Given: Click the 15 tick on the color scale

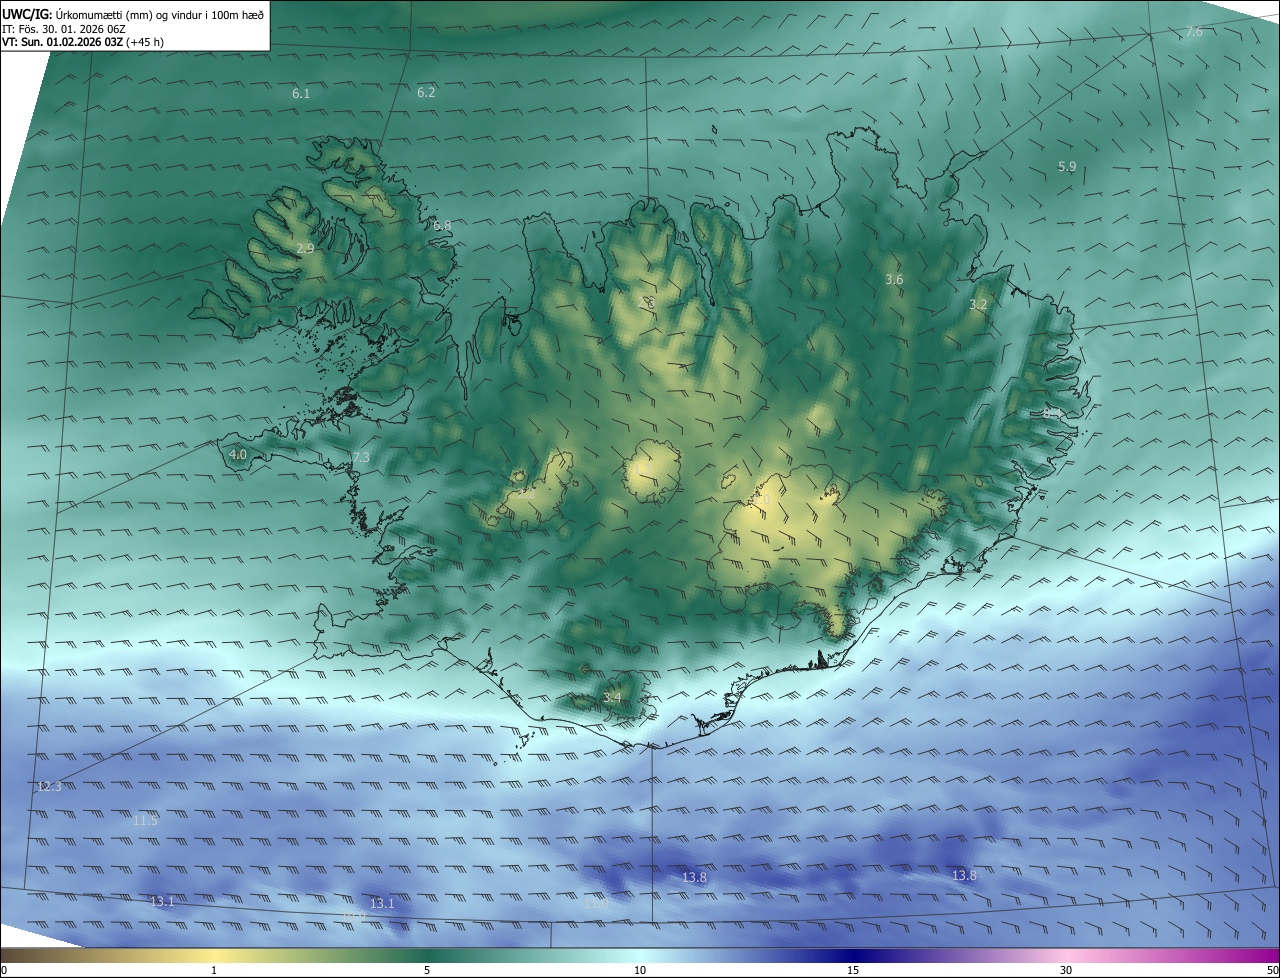Looking at the screenshot, I should coord(853,970).
